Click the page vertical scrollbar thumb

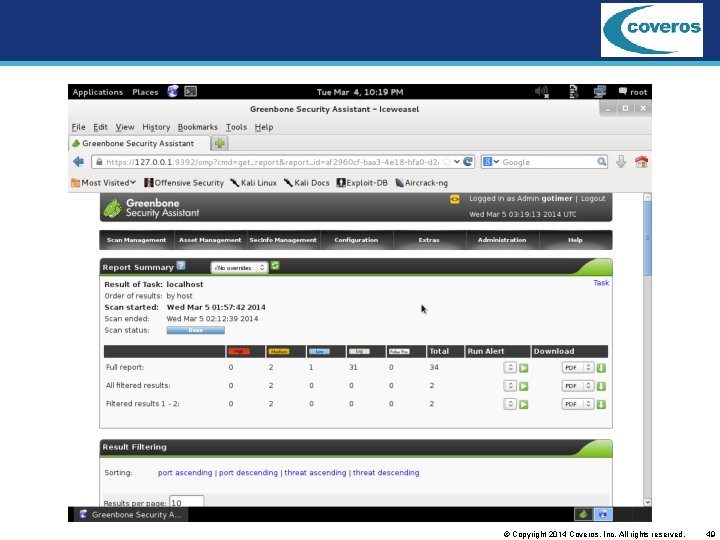[647, 239]
